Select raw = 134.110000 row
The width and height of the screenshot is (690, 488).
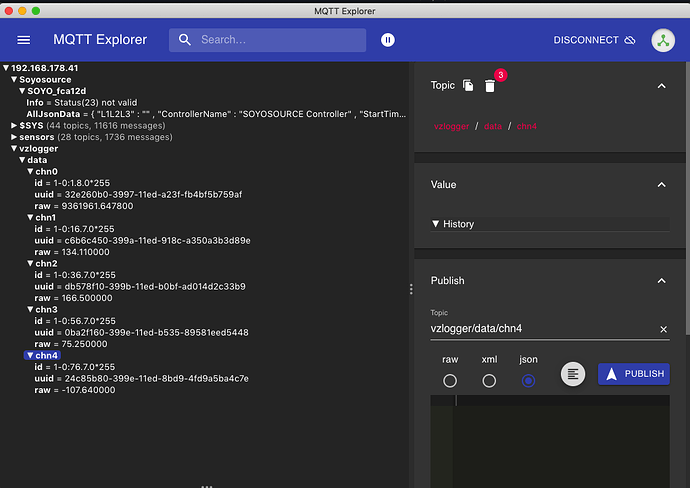coord(72,252)
